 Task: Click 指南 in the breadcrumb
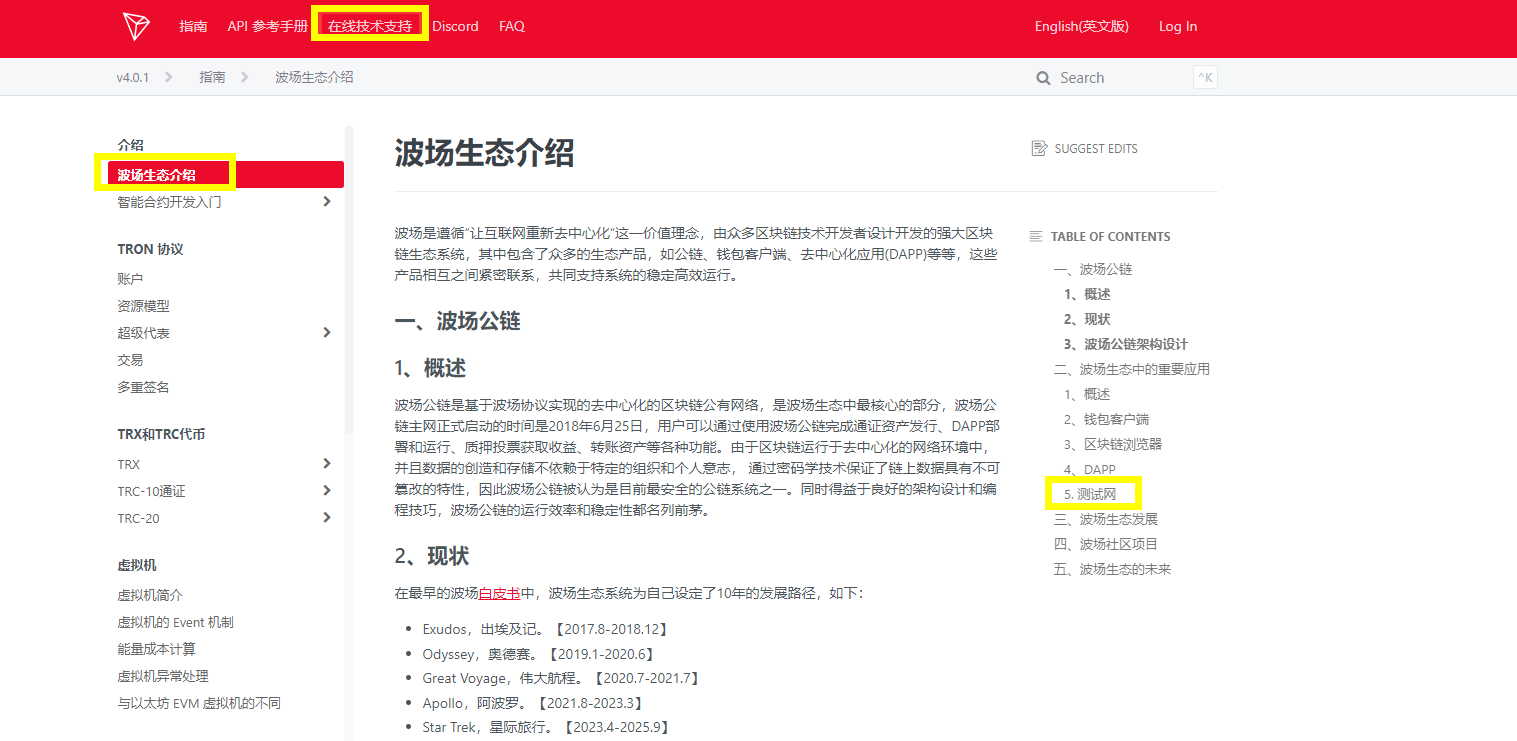coord(212,77)
